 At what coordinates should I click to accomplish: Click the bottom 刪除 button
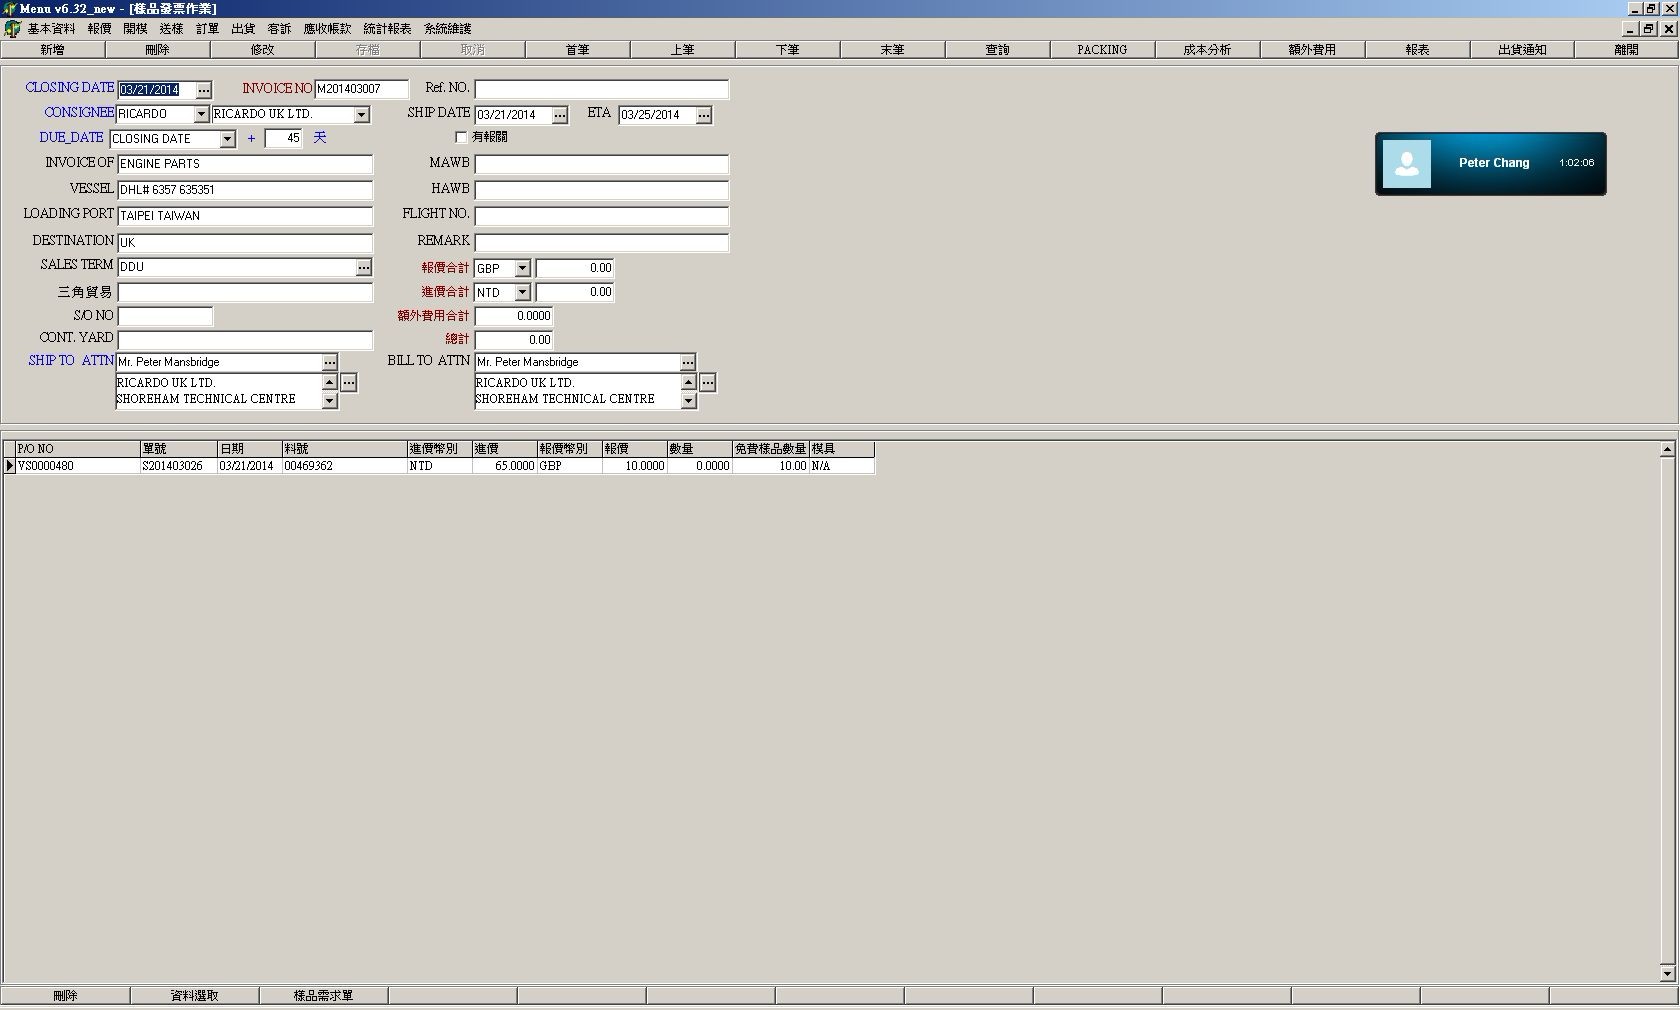[65, 996]
